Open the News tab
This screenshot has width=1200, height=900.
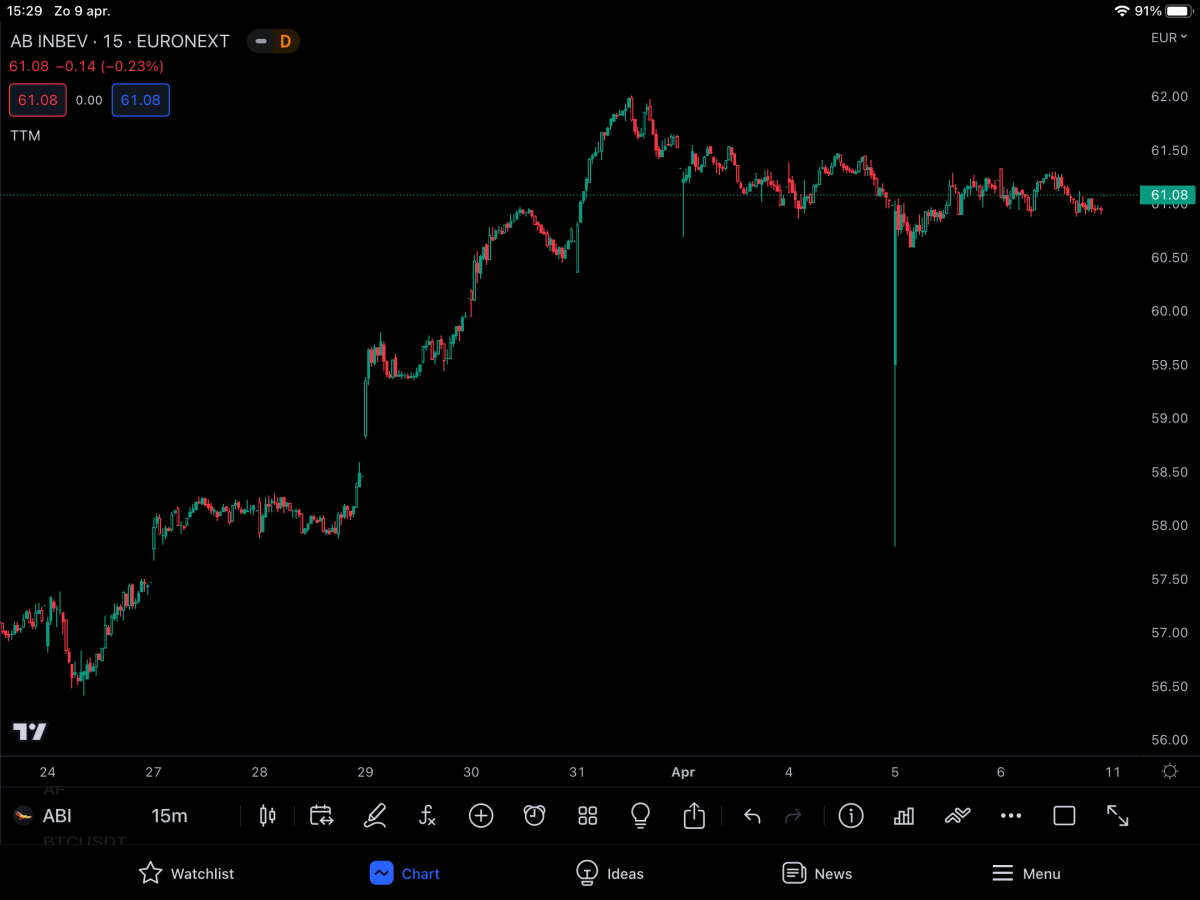click(x=817, y=873)
